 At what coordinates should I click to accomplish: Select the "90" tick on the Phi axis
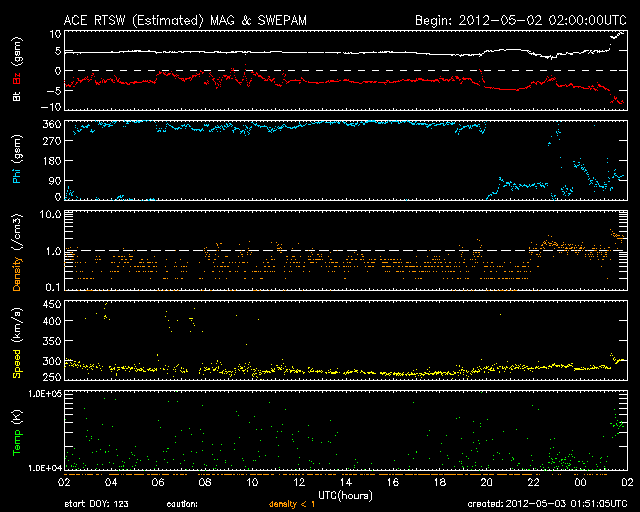(56, 180)
